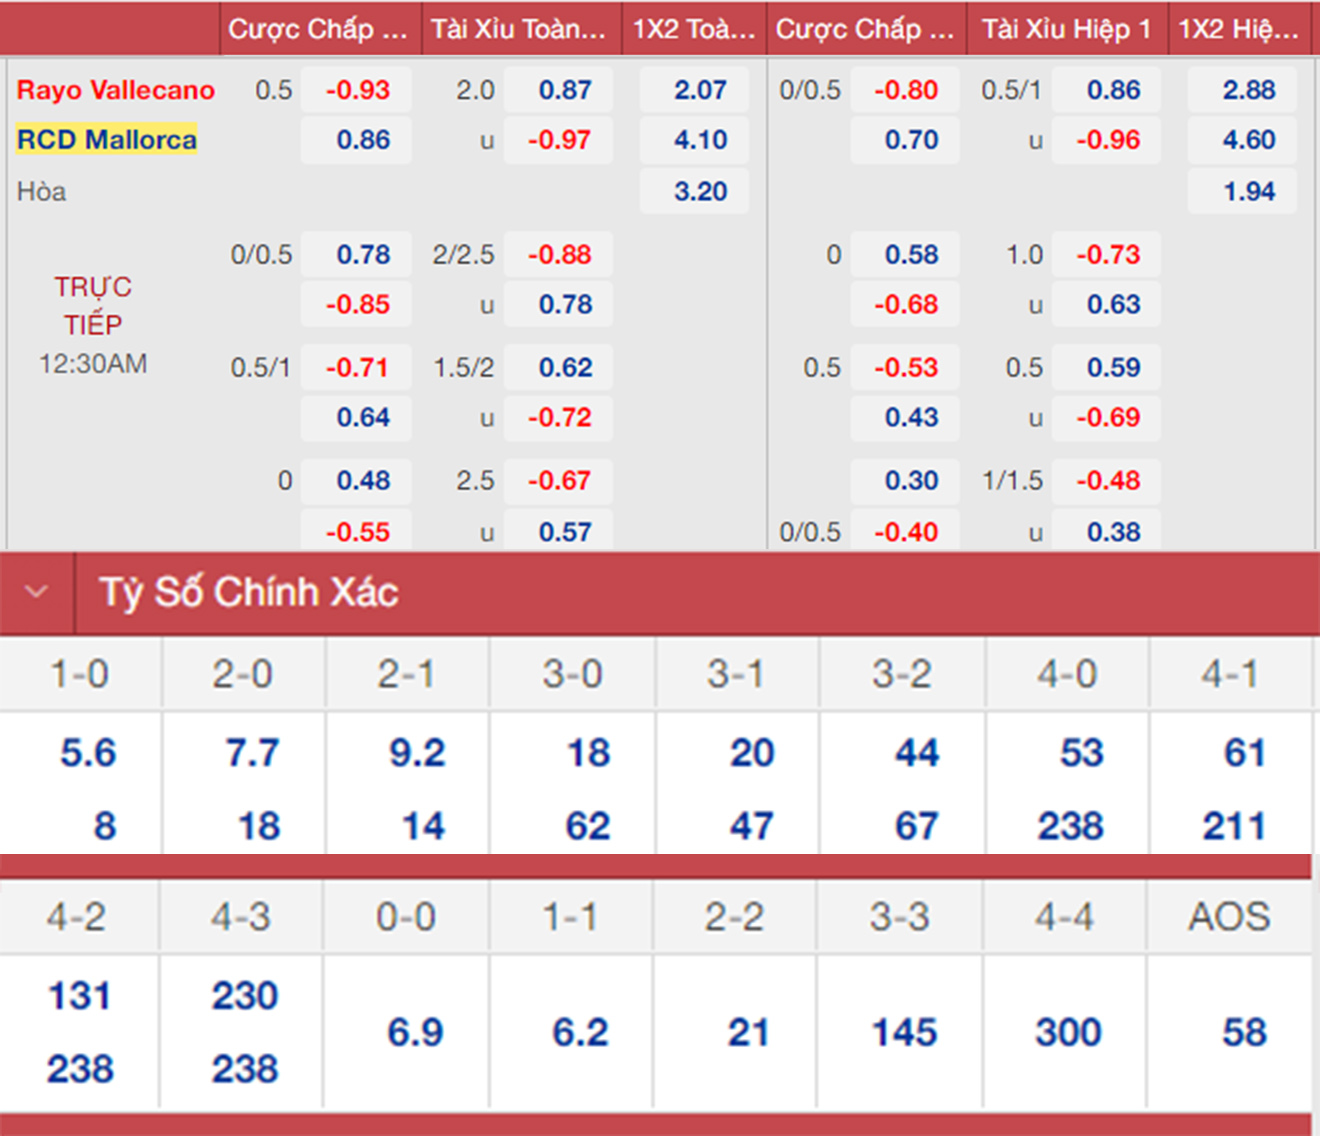Click RCD Mallorca full-time 1X2 odds 4.10
Image resolution: width=1320 pixels, height=1136 pixels.
pyautogui.click(x=698, y=140)
